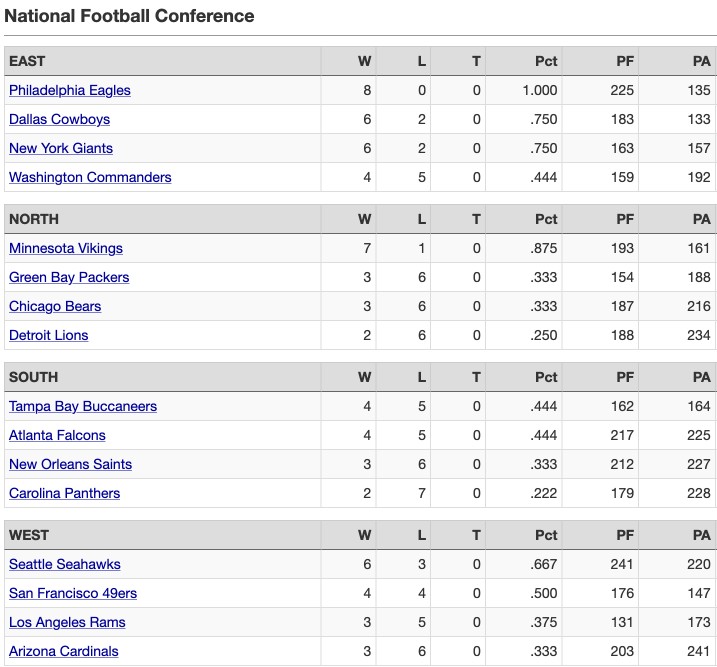Viewport: 717px width, 667px height.
Task: Open the Seattle Seahawks team link
Action: pos(65,564)
